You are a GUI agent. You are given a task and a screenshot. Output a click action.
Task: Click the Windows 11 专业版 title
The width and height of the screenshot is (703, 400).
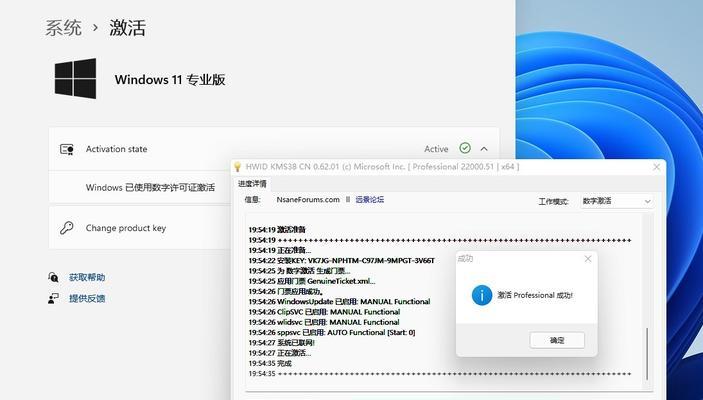pyautogui.click(x=170, y=80)
